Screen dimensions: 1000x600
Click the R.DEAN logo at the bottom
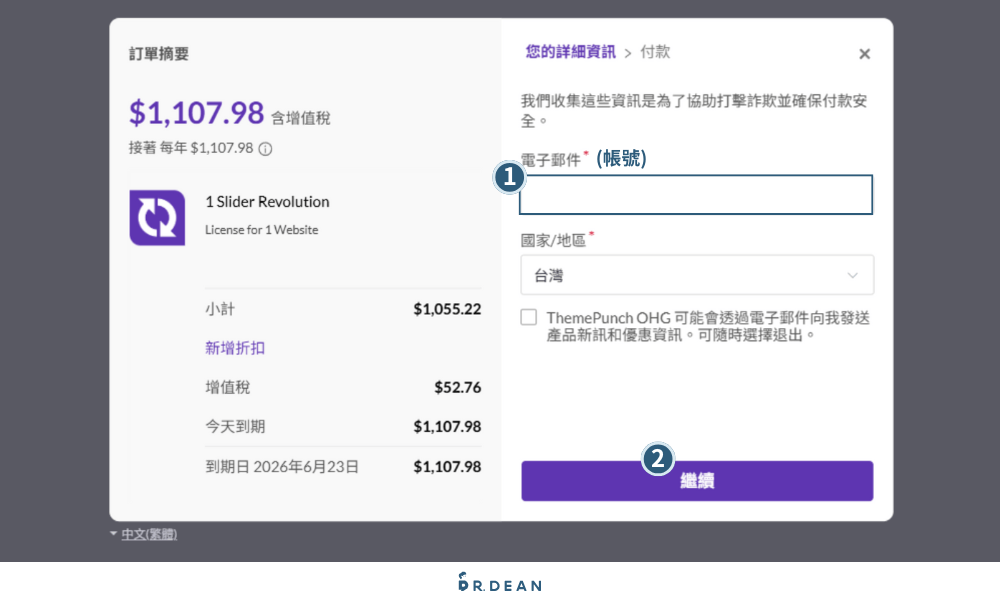[x=498, y=584]
